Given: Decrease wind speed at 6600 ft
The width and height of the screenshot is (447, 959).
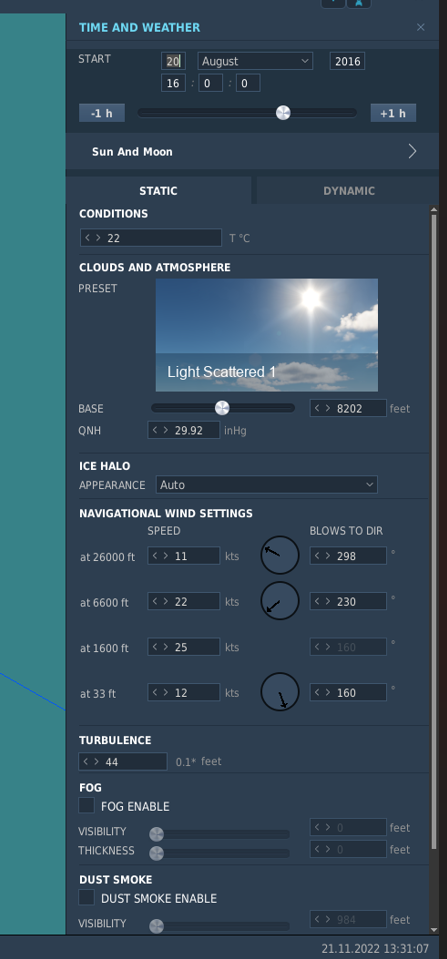Looking at the screenshot, I should [155, 602].
